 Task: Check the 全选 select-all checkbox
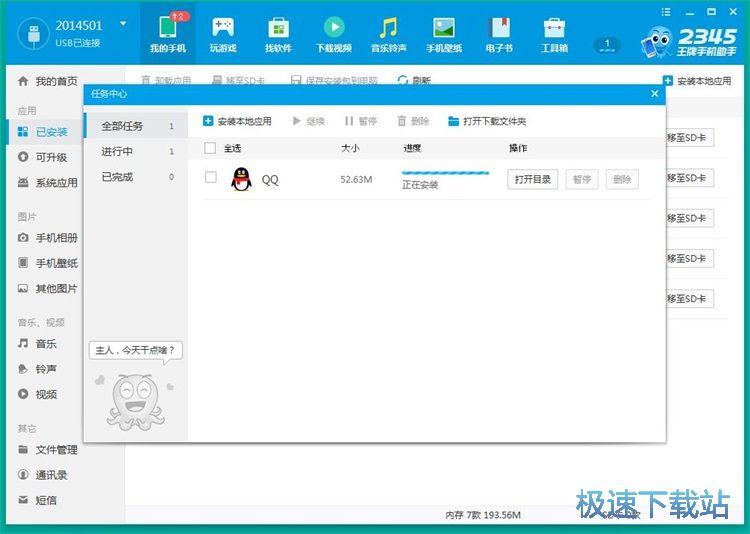click(x=210, y=148)
